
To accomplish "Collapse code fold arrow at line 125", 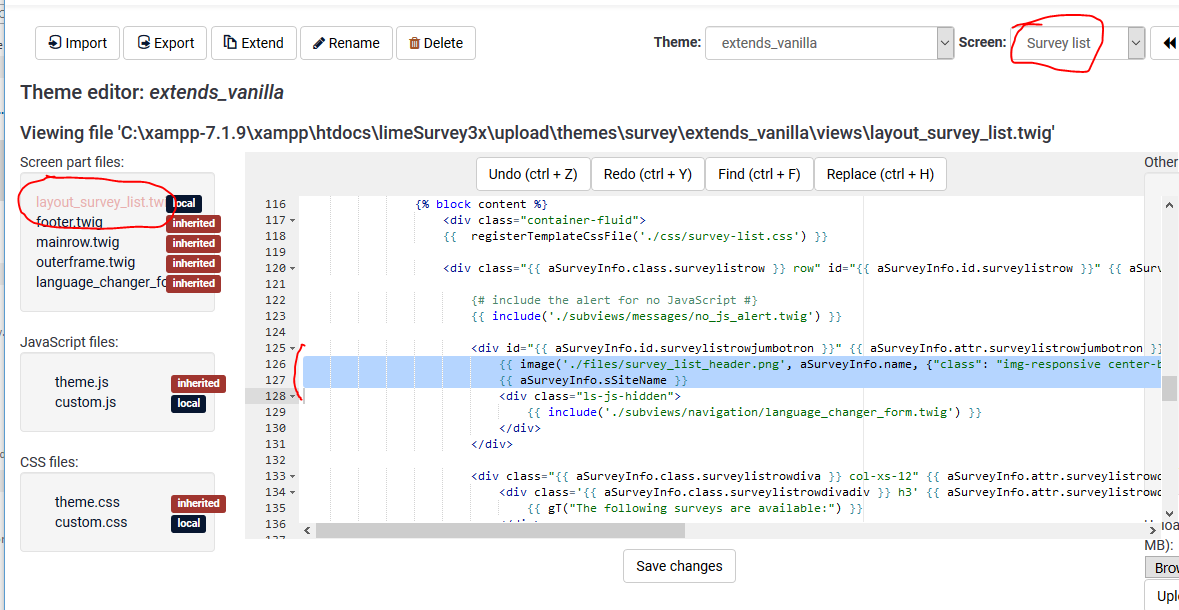I will click(291, 348).
